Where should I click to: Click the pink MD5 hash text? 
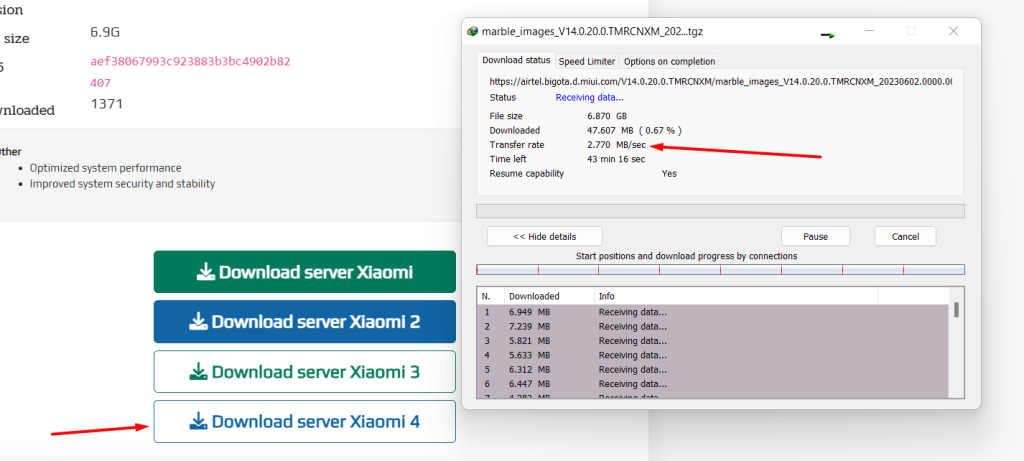point(190,61)
